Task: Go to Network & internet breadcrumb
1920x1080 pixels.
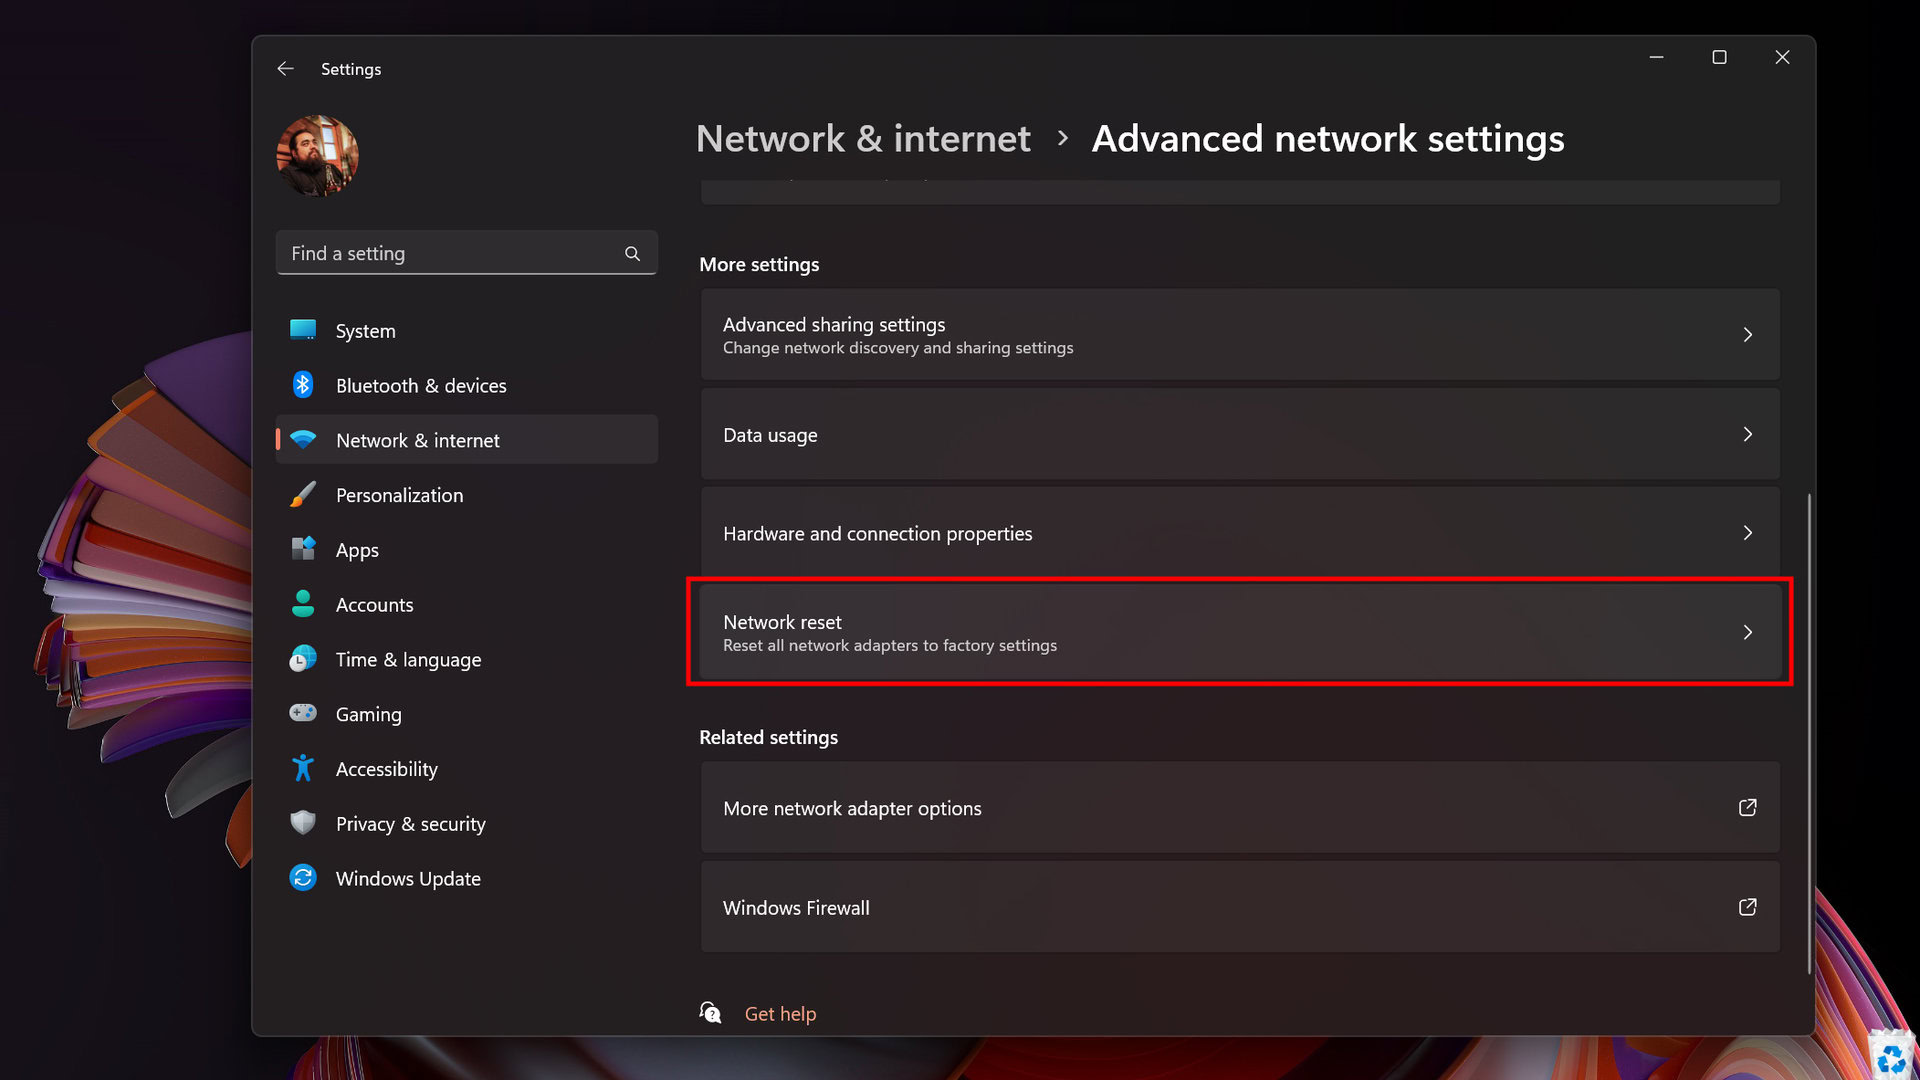Action: (862, 139)
